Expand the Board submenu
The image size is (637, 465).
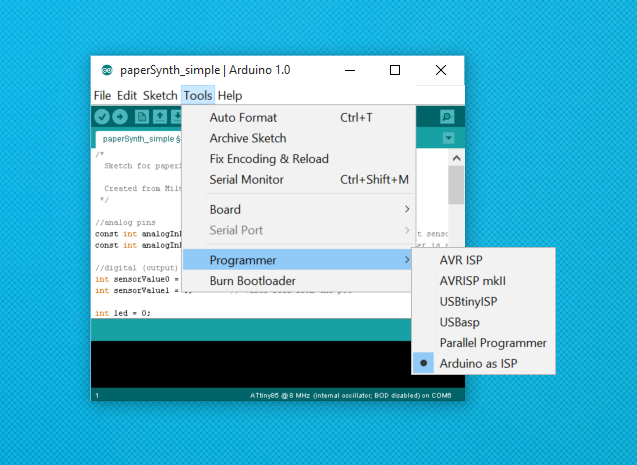click(x=299, y=210)
